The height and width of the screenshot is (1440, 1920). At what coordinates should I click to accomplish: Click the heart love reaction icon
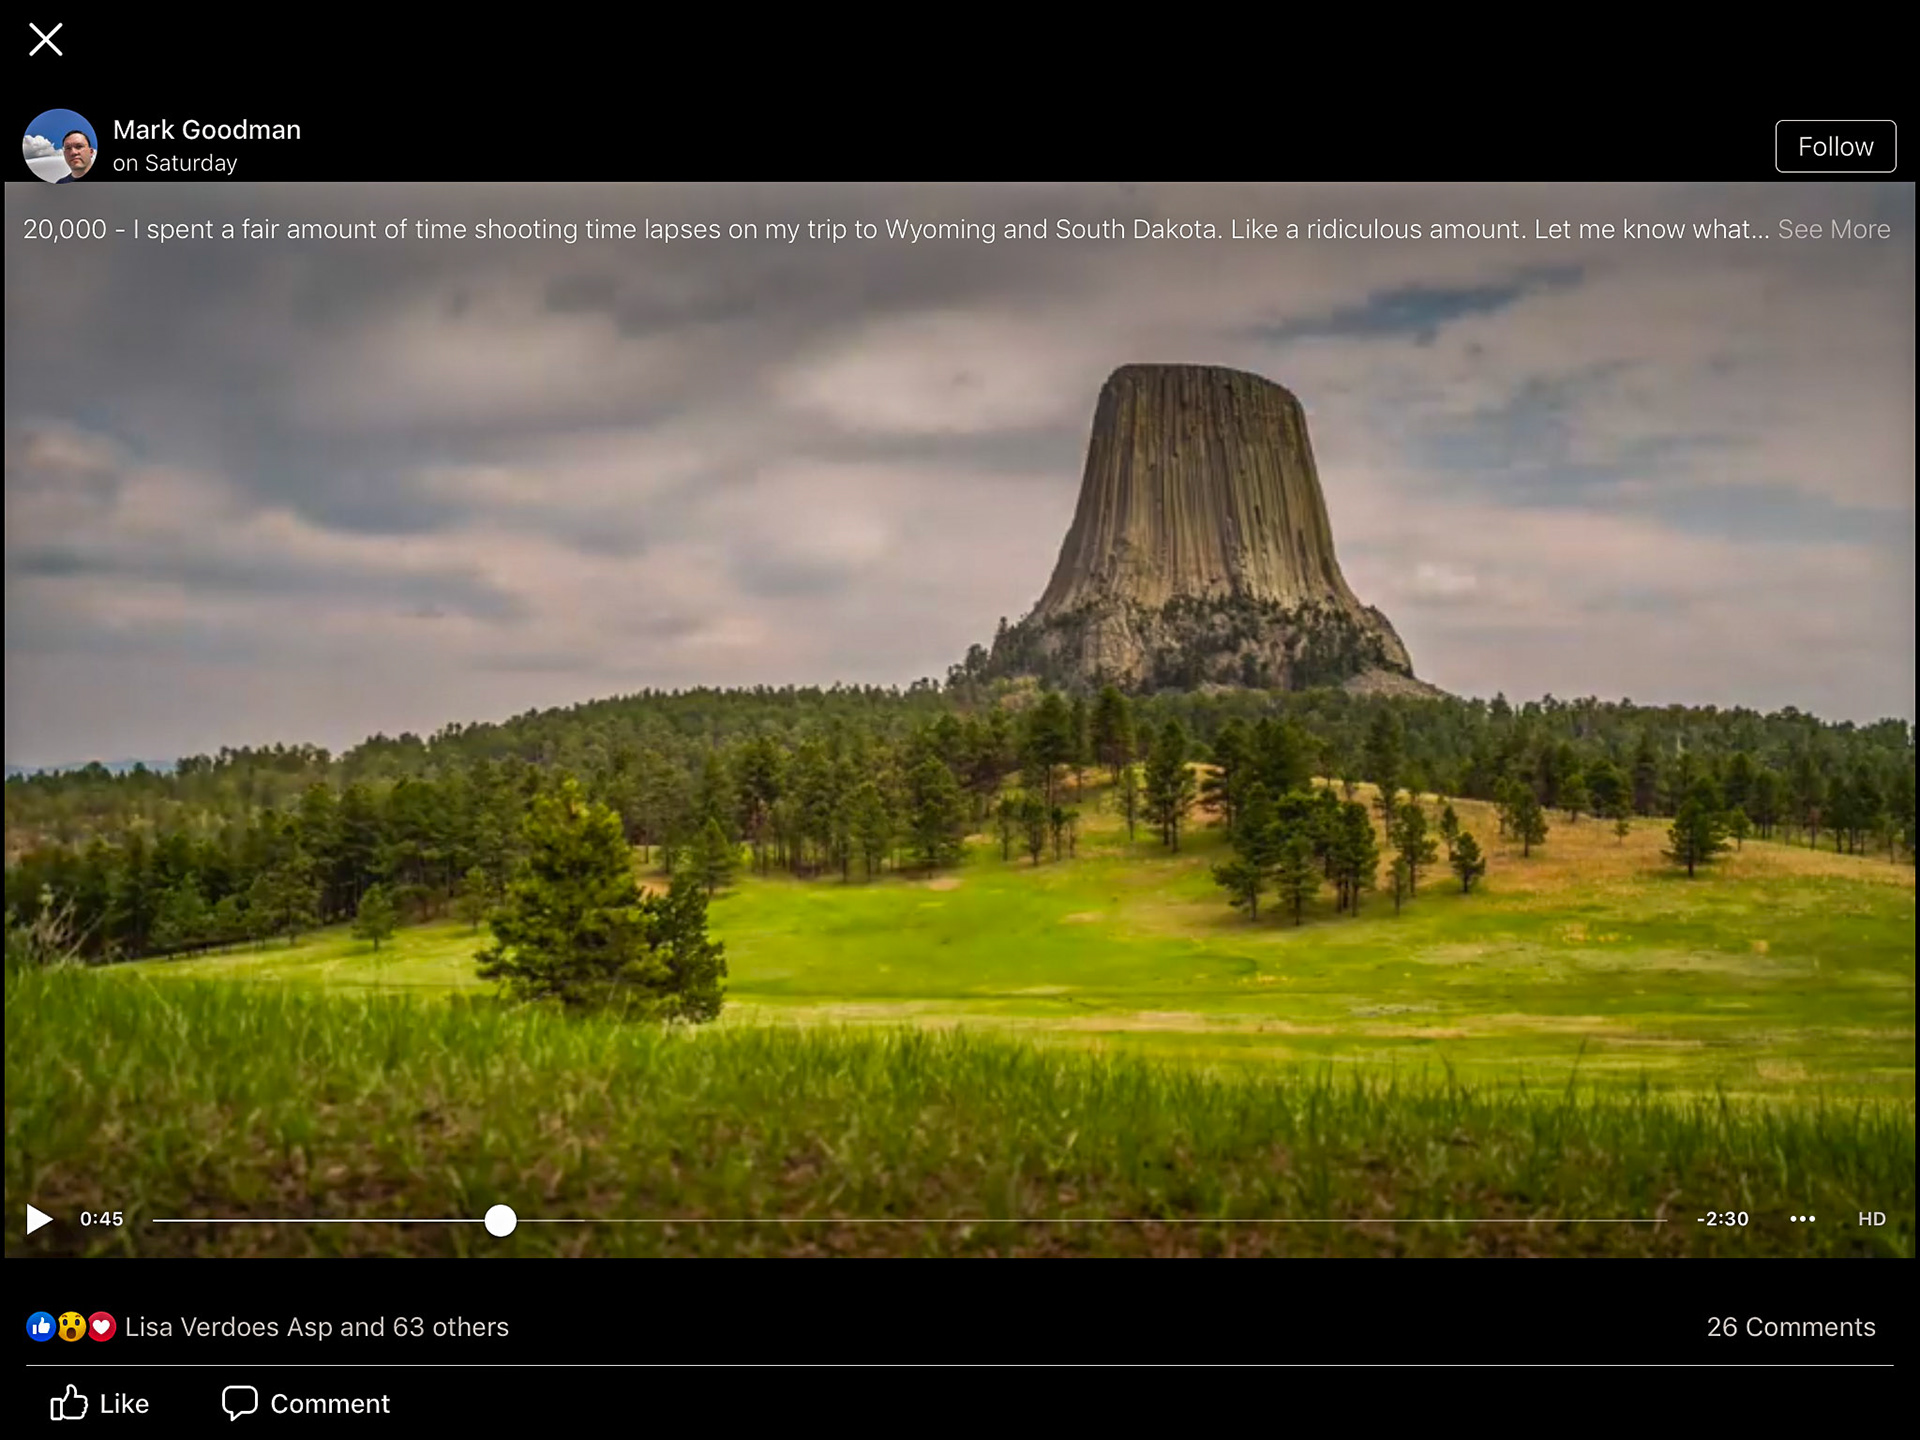pyautogui.click(x=101, y=1327)
